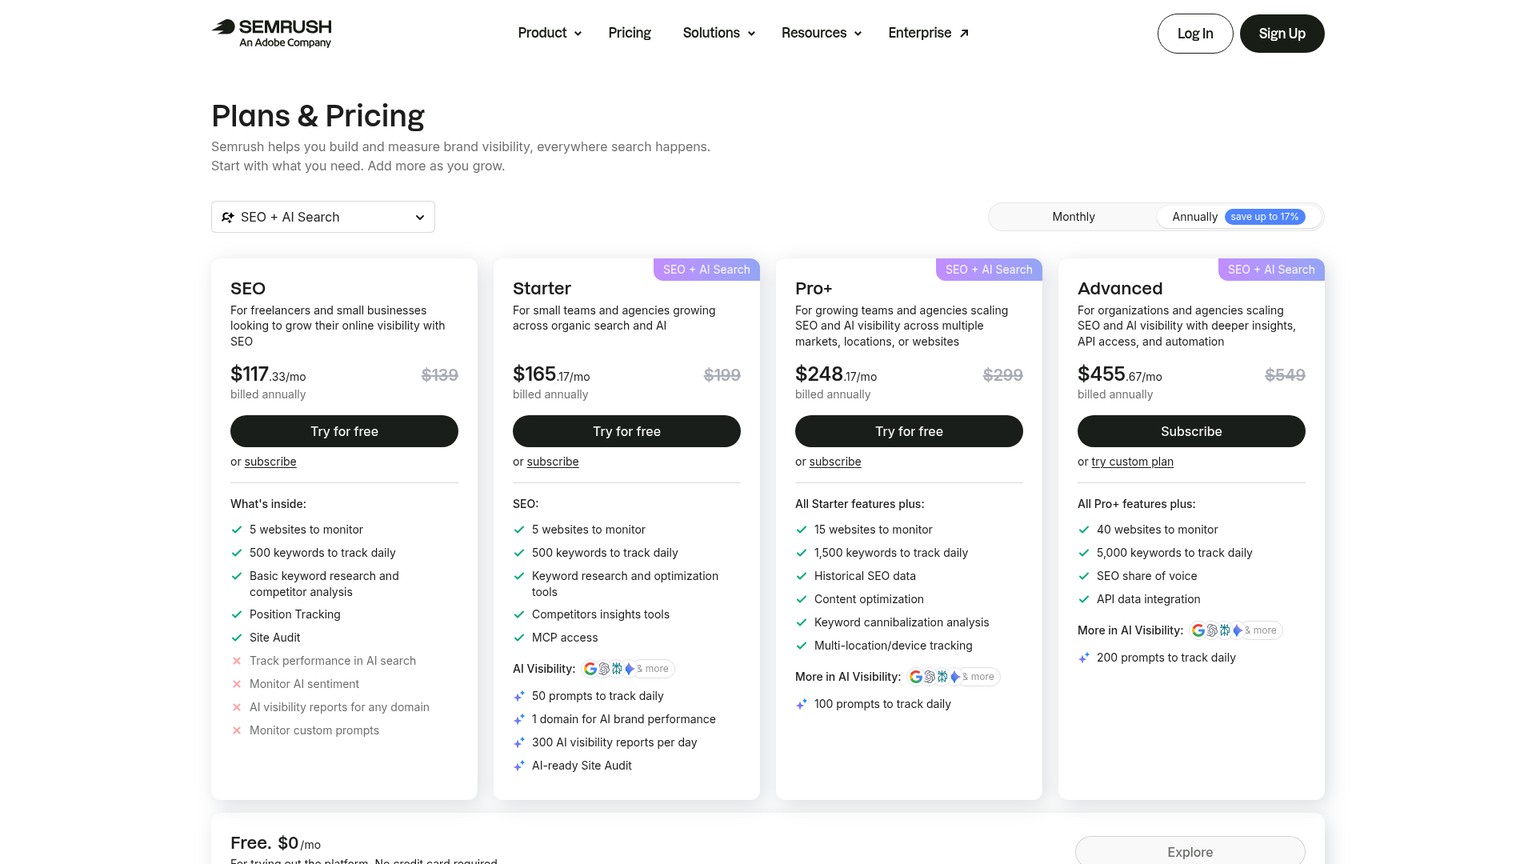Click checkmark beside 15 websites to monitor
Screen dimensions: 1536x864
click(x=801, y=530)
